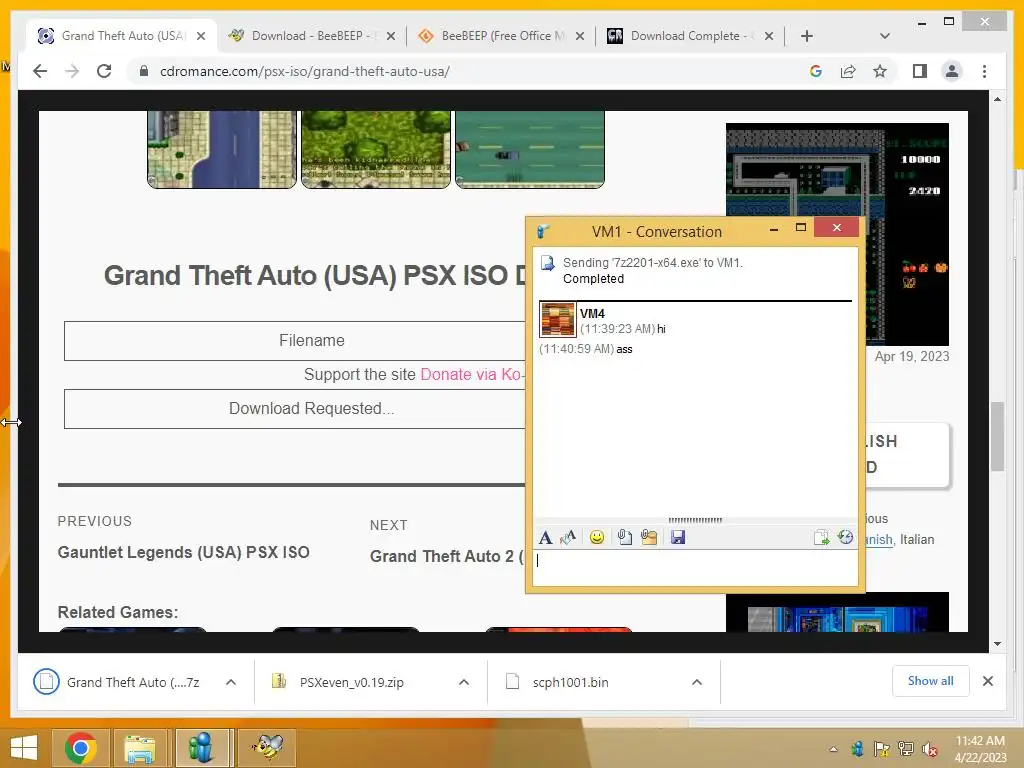Click the green-arrow pages icon in chat toolbar
Viewport: 1024px width, 768px height.
822,537
